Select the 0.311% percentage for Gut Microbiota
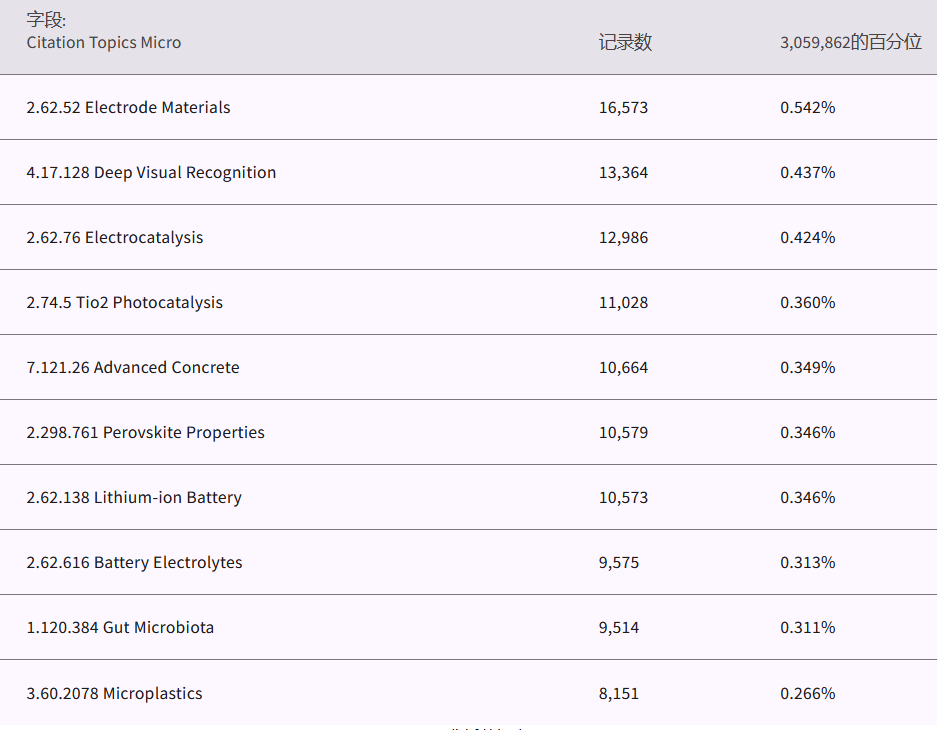Image resolution: width=937 pixels, height=730 pixels. pyautogui.click(x=807, y=628)
